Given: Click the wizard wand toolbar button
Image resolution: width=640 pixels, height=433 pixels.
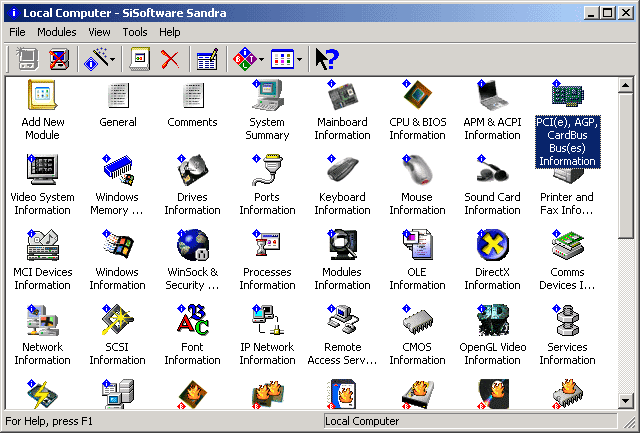Looking at the screenshot, I should [95, 59].
